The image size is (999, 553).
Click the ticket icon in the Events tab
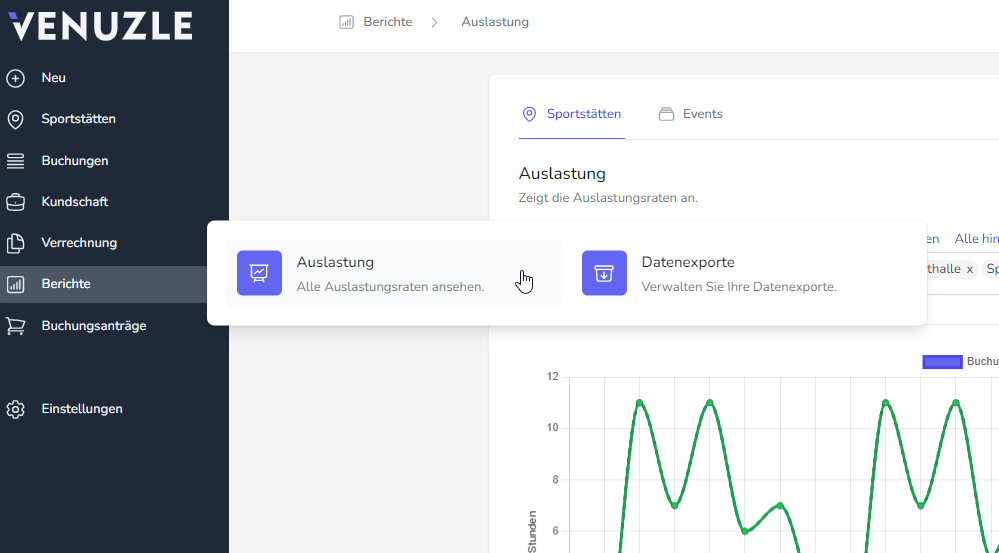click(x=666, y=114)
